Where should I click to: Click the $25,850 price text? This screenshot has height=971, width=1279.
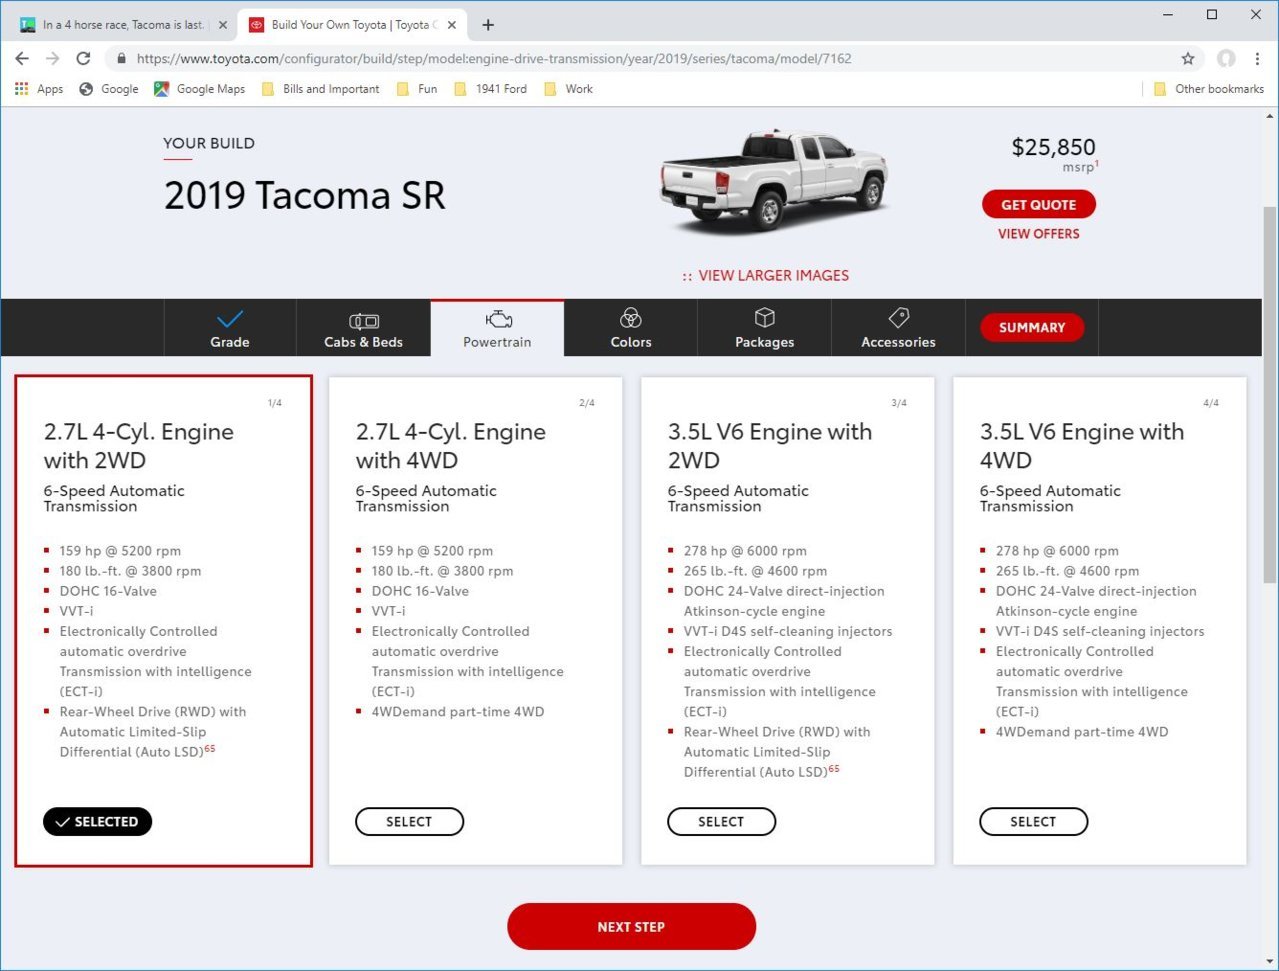coord(1054,147)
